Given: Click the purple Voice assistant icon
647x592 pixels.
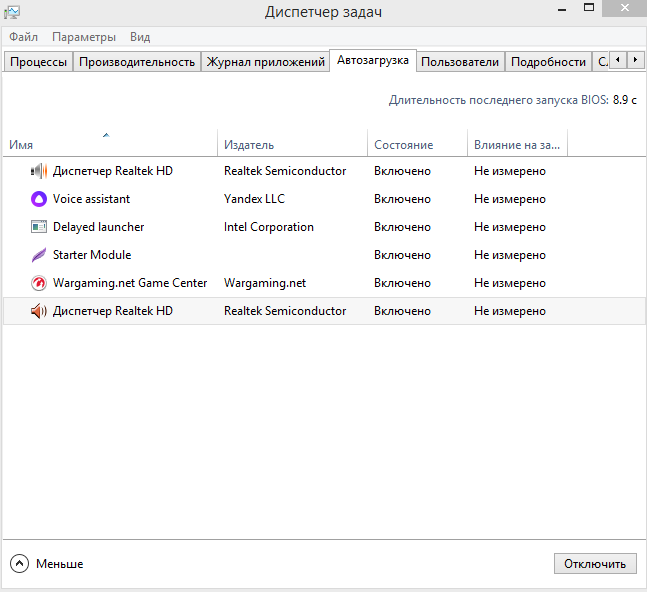Looking at the screenshot, I should [39, 199].
